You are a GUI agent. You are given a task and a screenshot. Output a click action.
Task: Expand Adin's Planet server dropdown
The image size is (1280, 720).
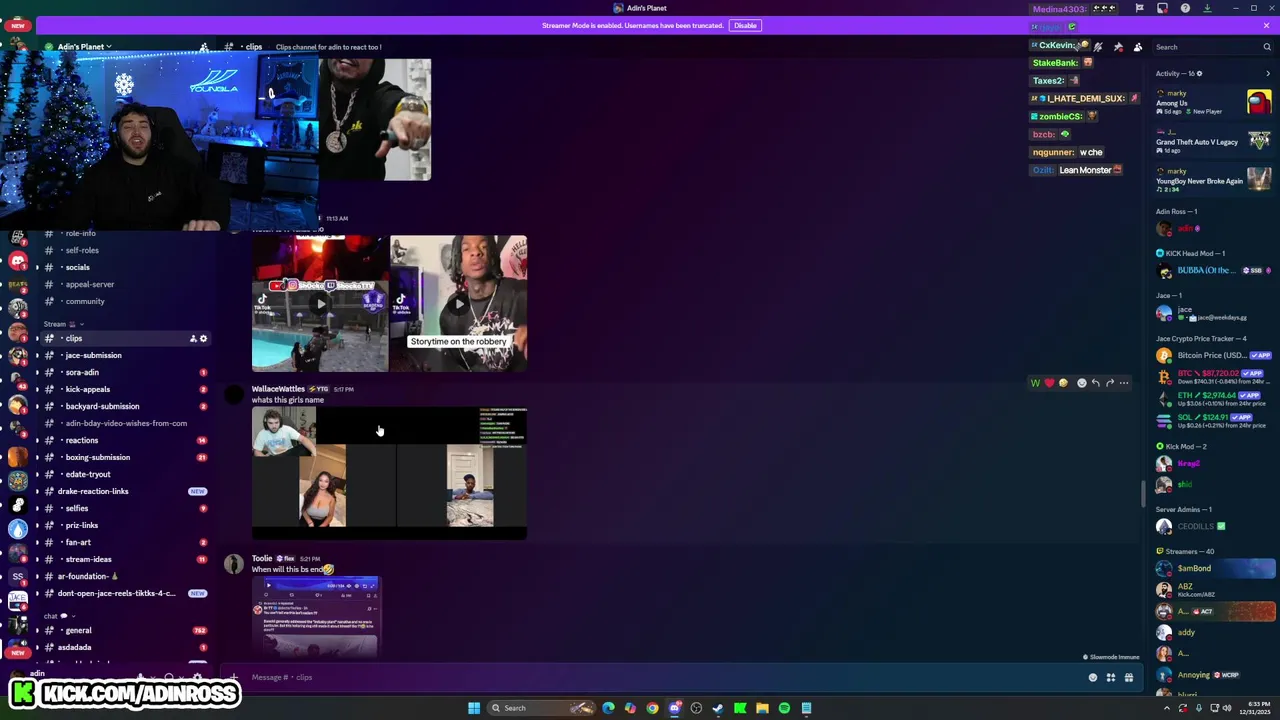click(x=85, y=47)
